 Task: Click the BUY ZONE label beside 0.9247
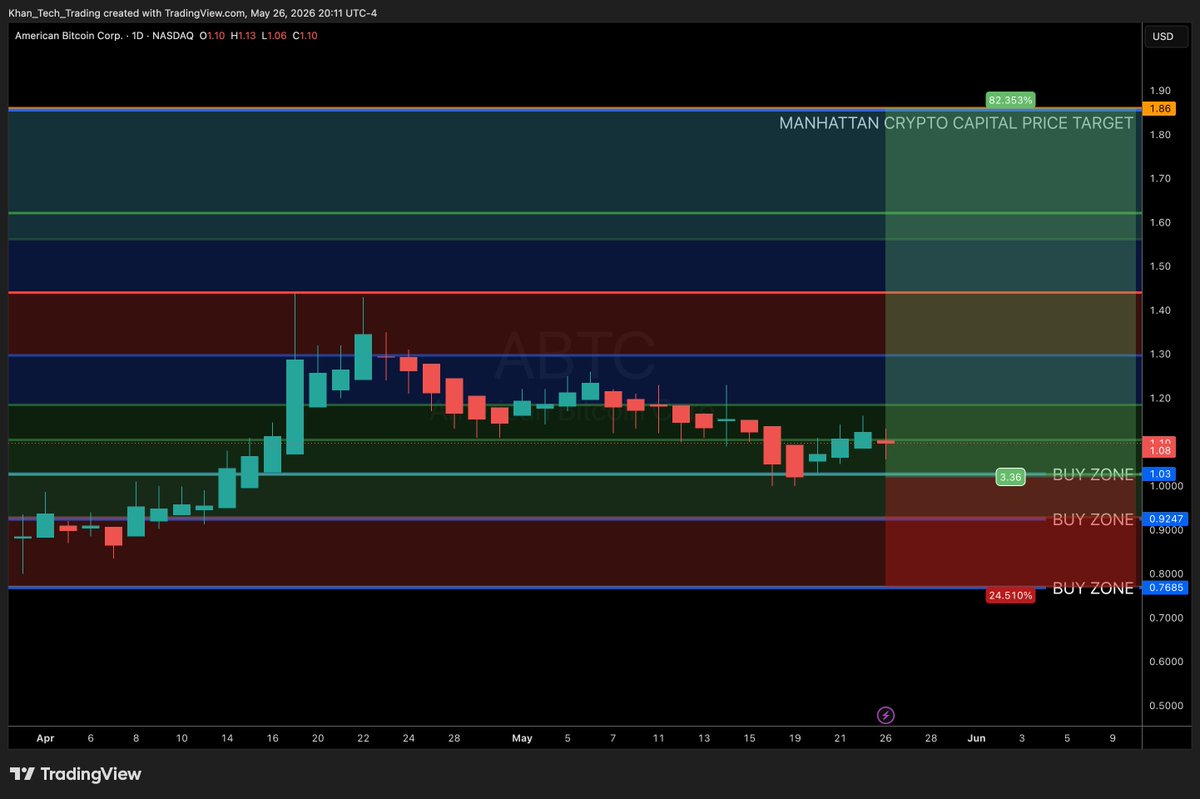click(1093, 520)
